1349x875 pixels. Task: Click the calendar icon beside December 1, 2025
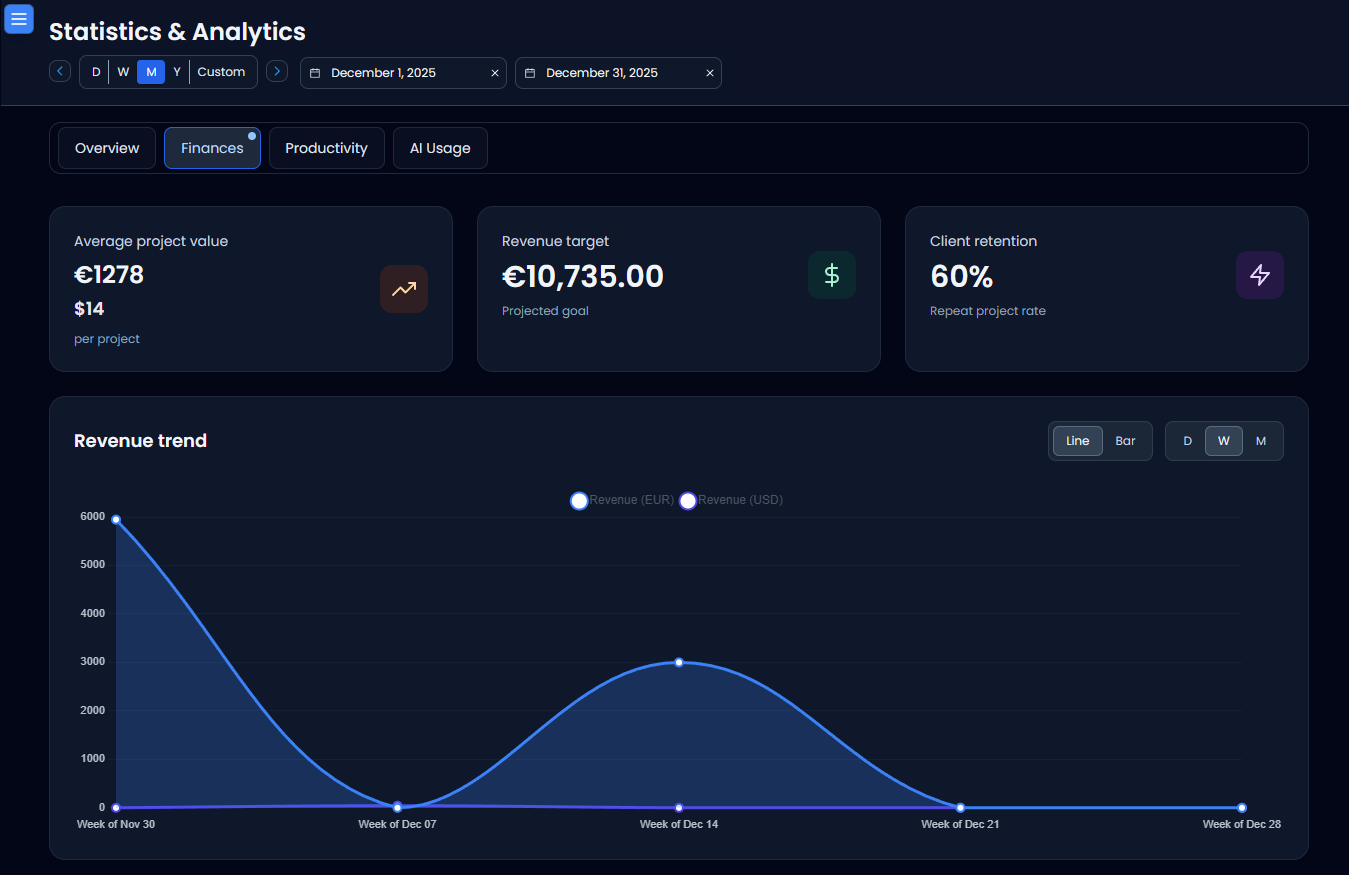point(315,72)
